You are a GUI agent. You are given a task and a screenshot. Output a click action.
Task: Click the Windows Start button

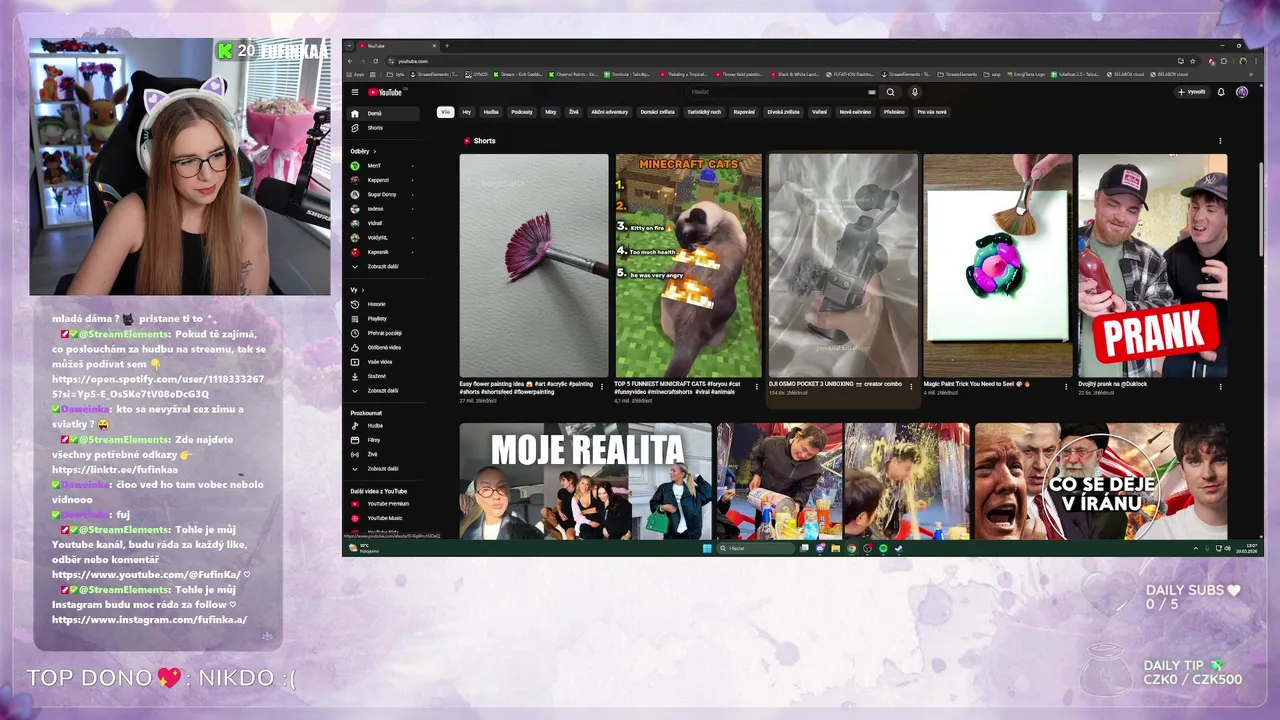[x=707, y=548]
